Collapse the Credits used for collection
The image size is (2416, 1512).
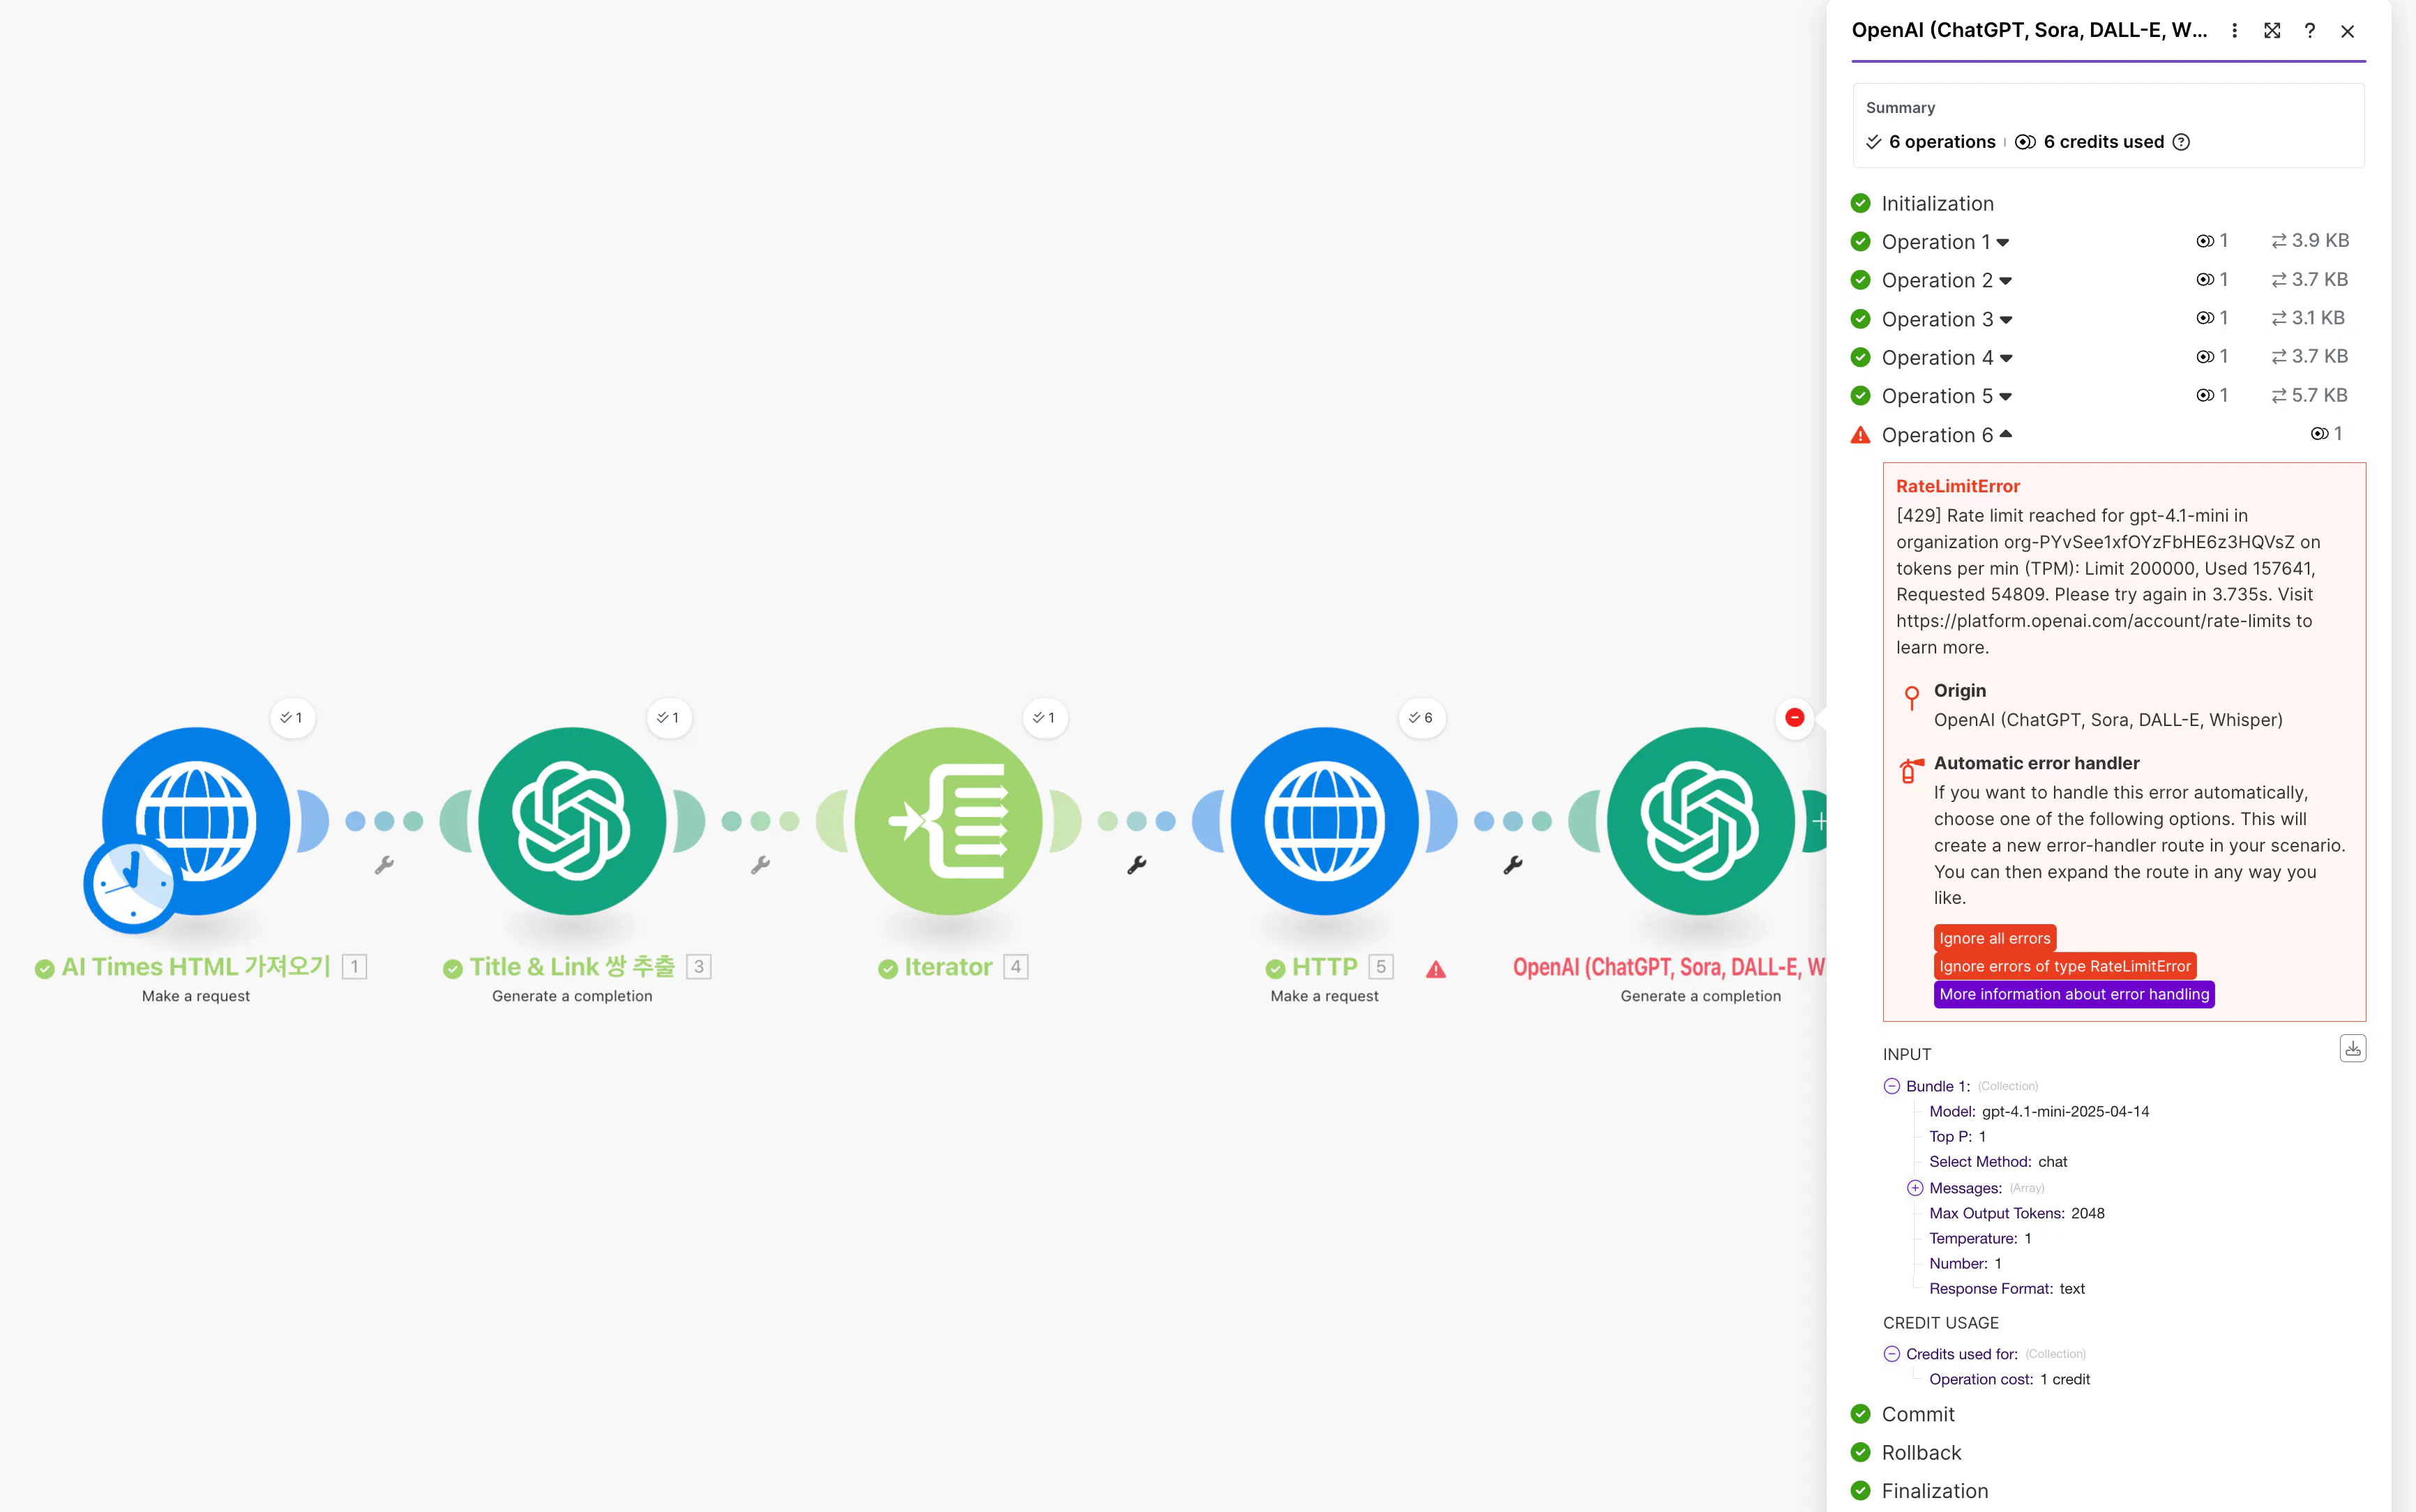(1892, 1354)
